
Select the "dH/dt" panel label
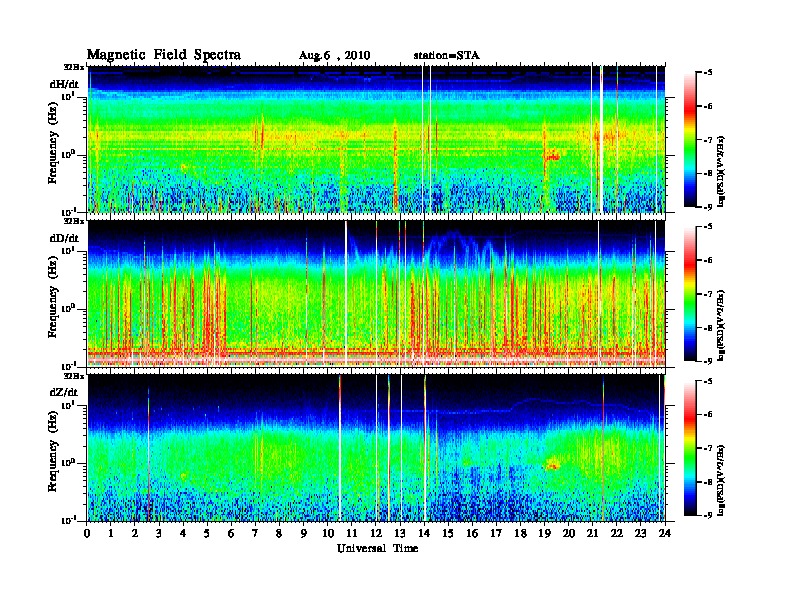pyautogui.click(x=64, y=84)
